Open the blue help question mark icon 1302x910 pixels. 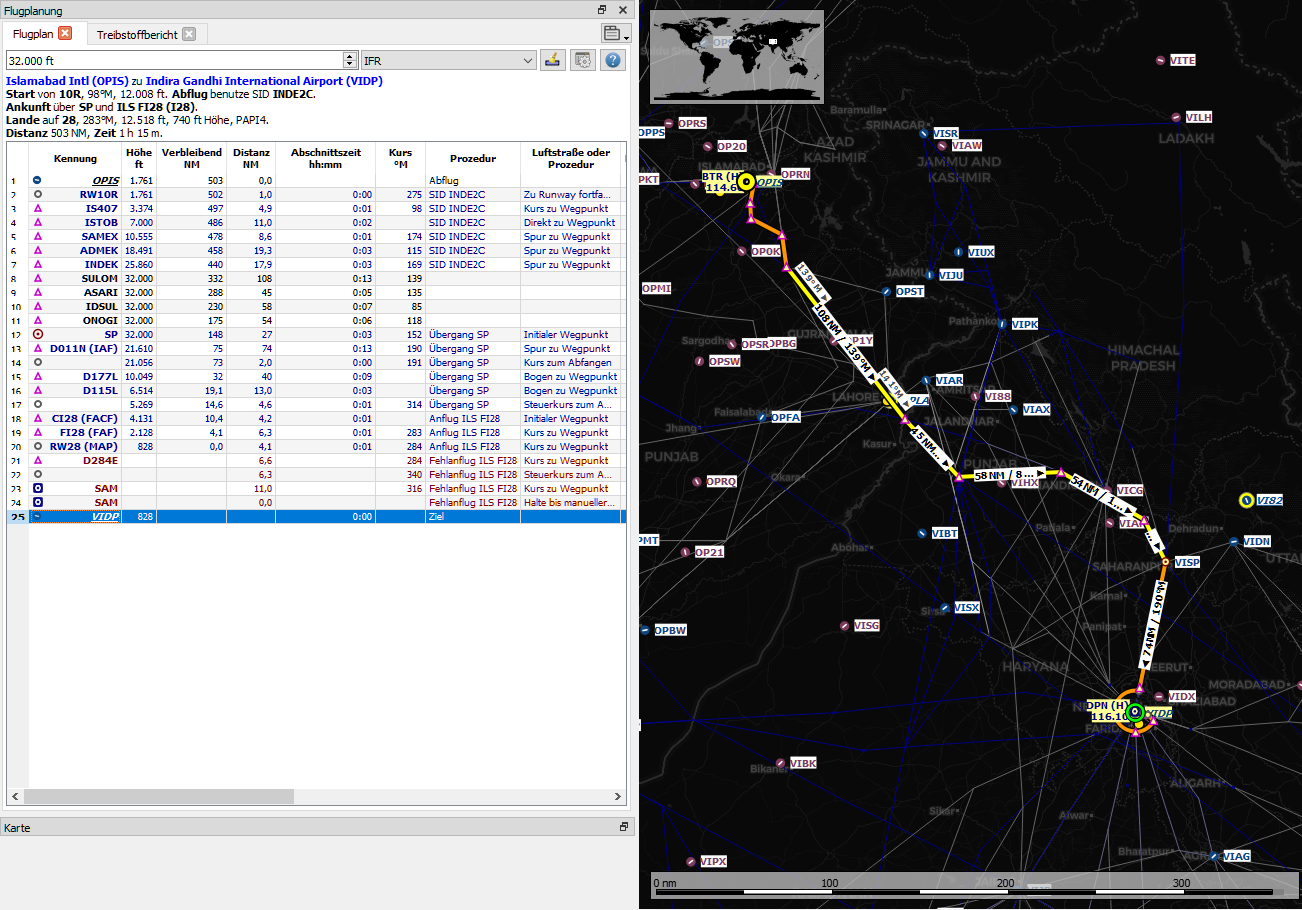click(x=613, y=61)
